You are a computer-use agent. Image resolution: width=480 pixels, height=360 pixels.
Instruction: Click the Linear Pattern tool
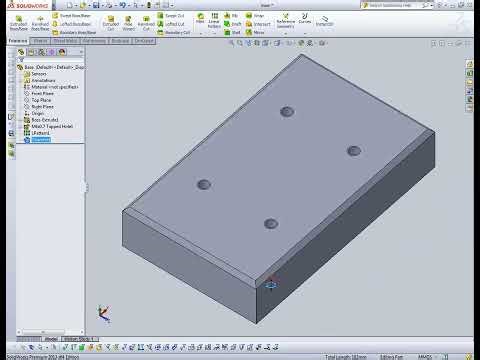[x=214, y=20]
